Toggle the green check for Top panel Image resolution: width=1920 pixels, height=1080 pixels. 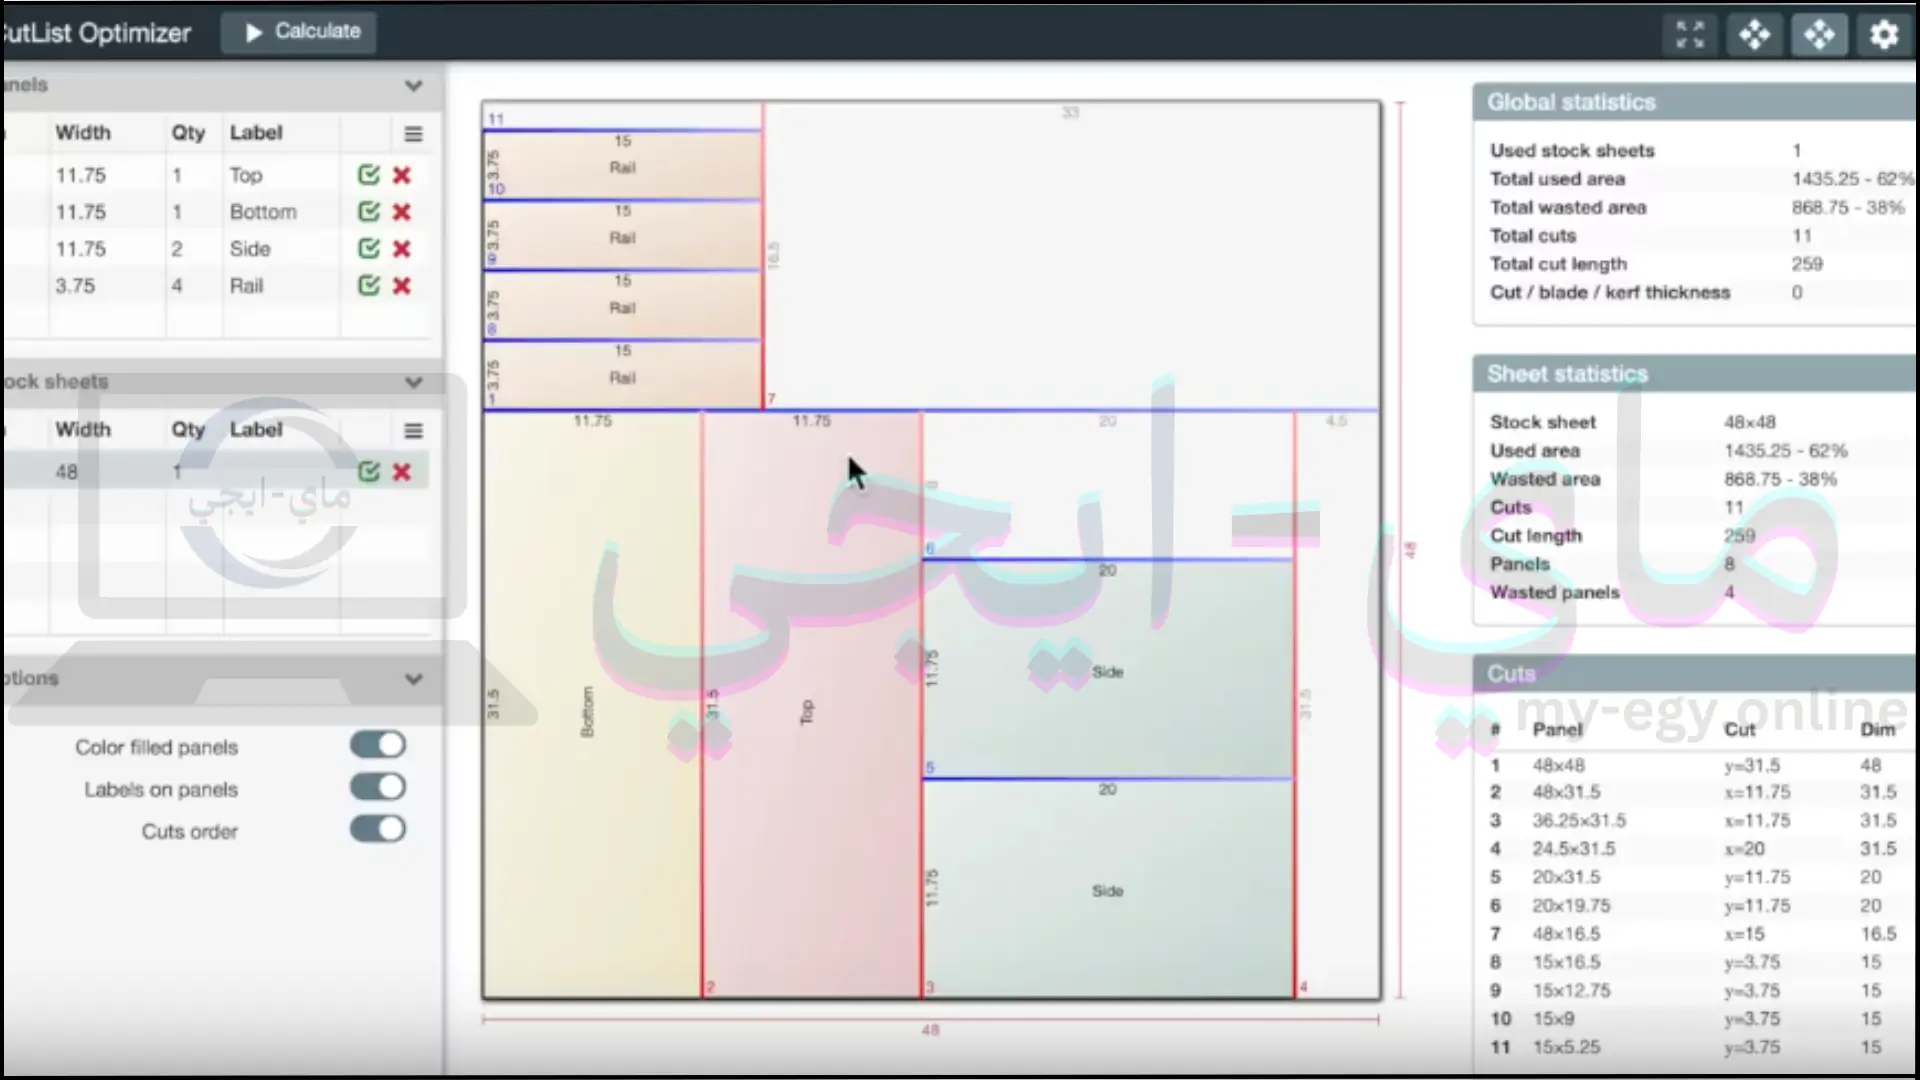pos(369,175)
